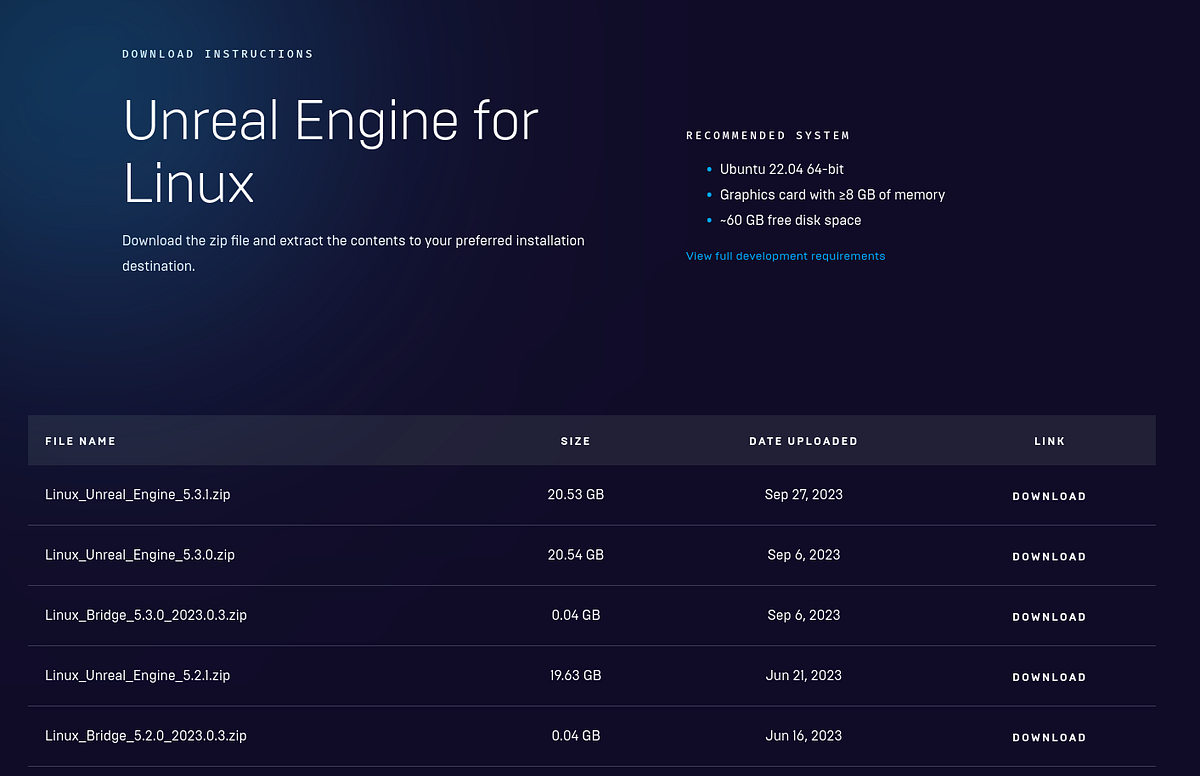Click the Jun 16, 2023 date cell
The height and width of the screenshot is (776, 1200).
[804, 735]
